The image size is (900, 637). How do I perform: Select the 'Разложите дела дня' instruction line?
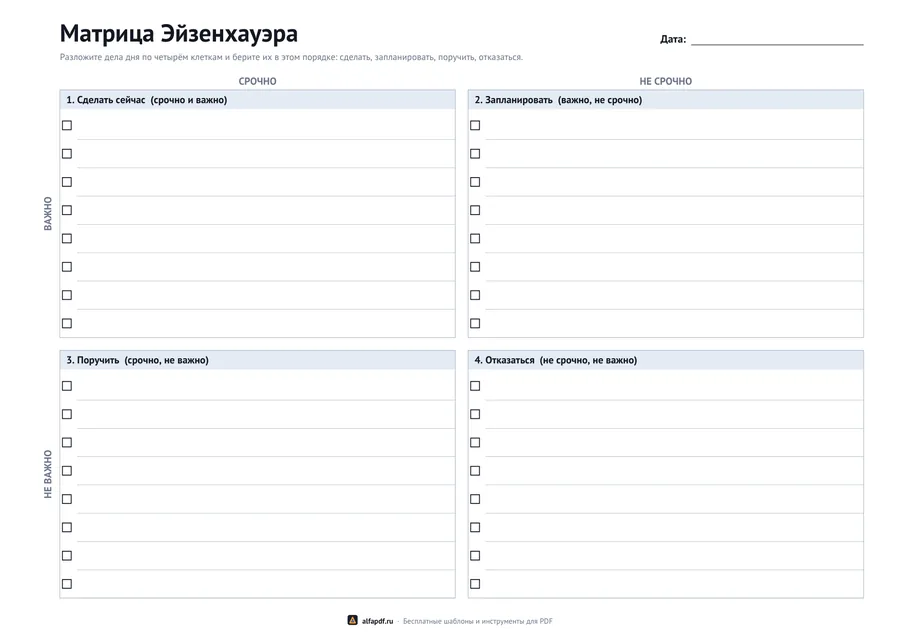click(x=291, y=57)
